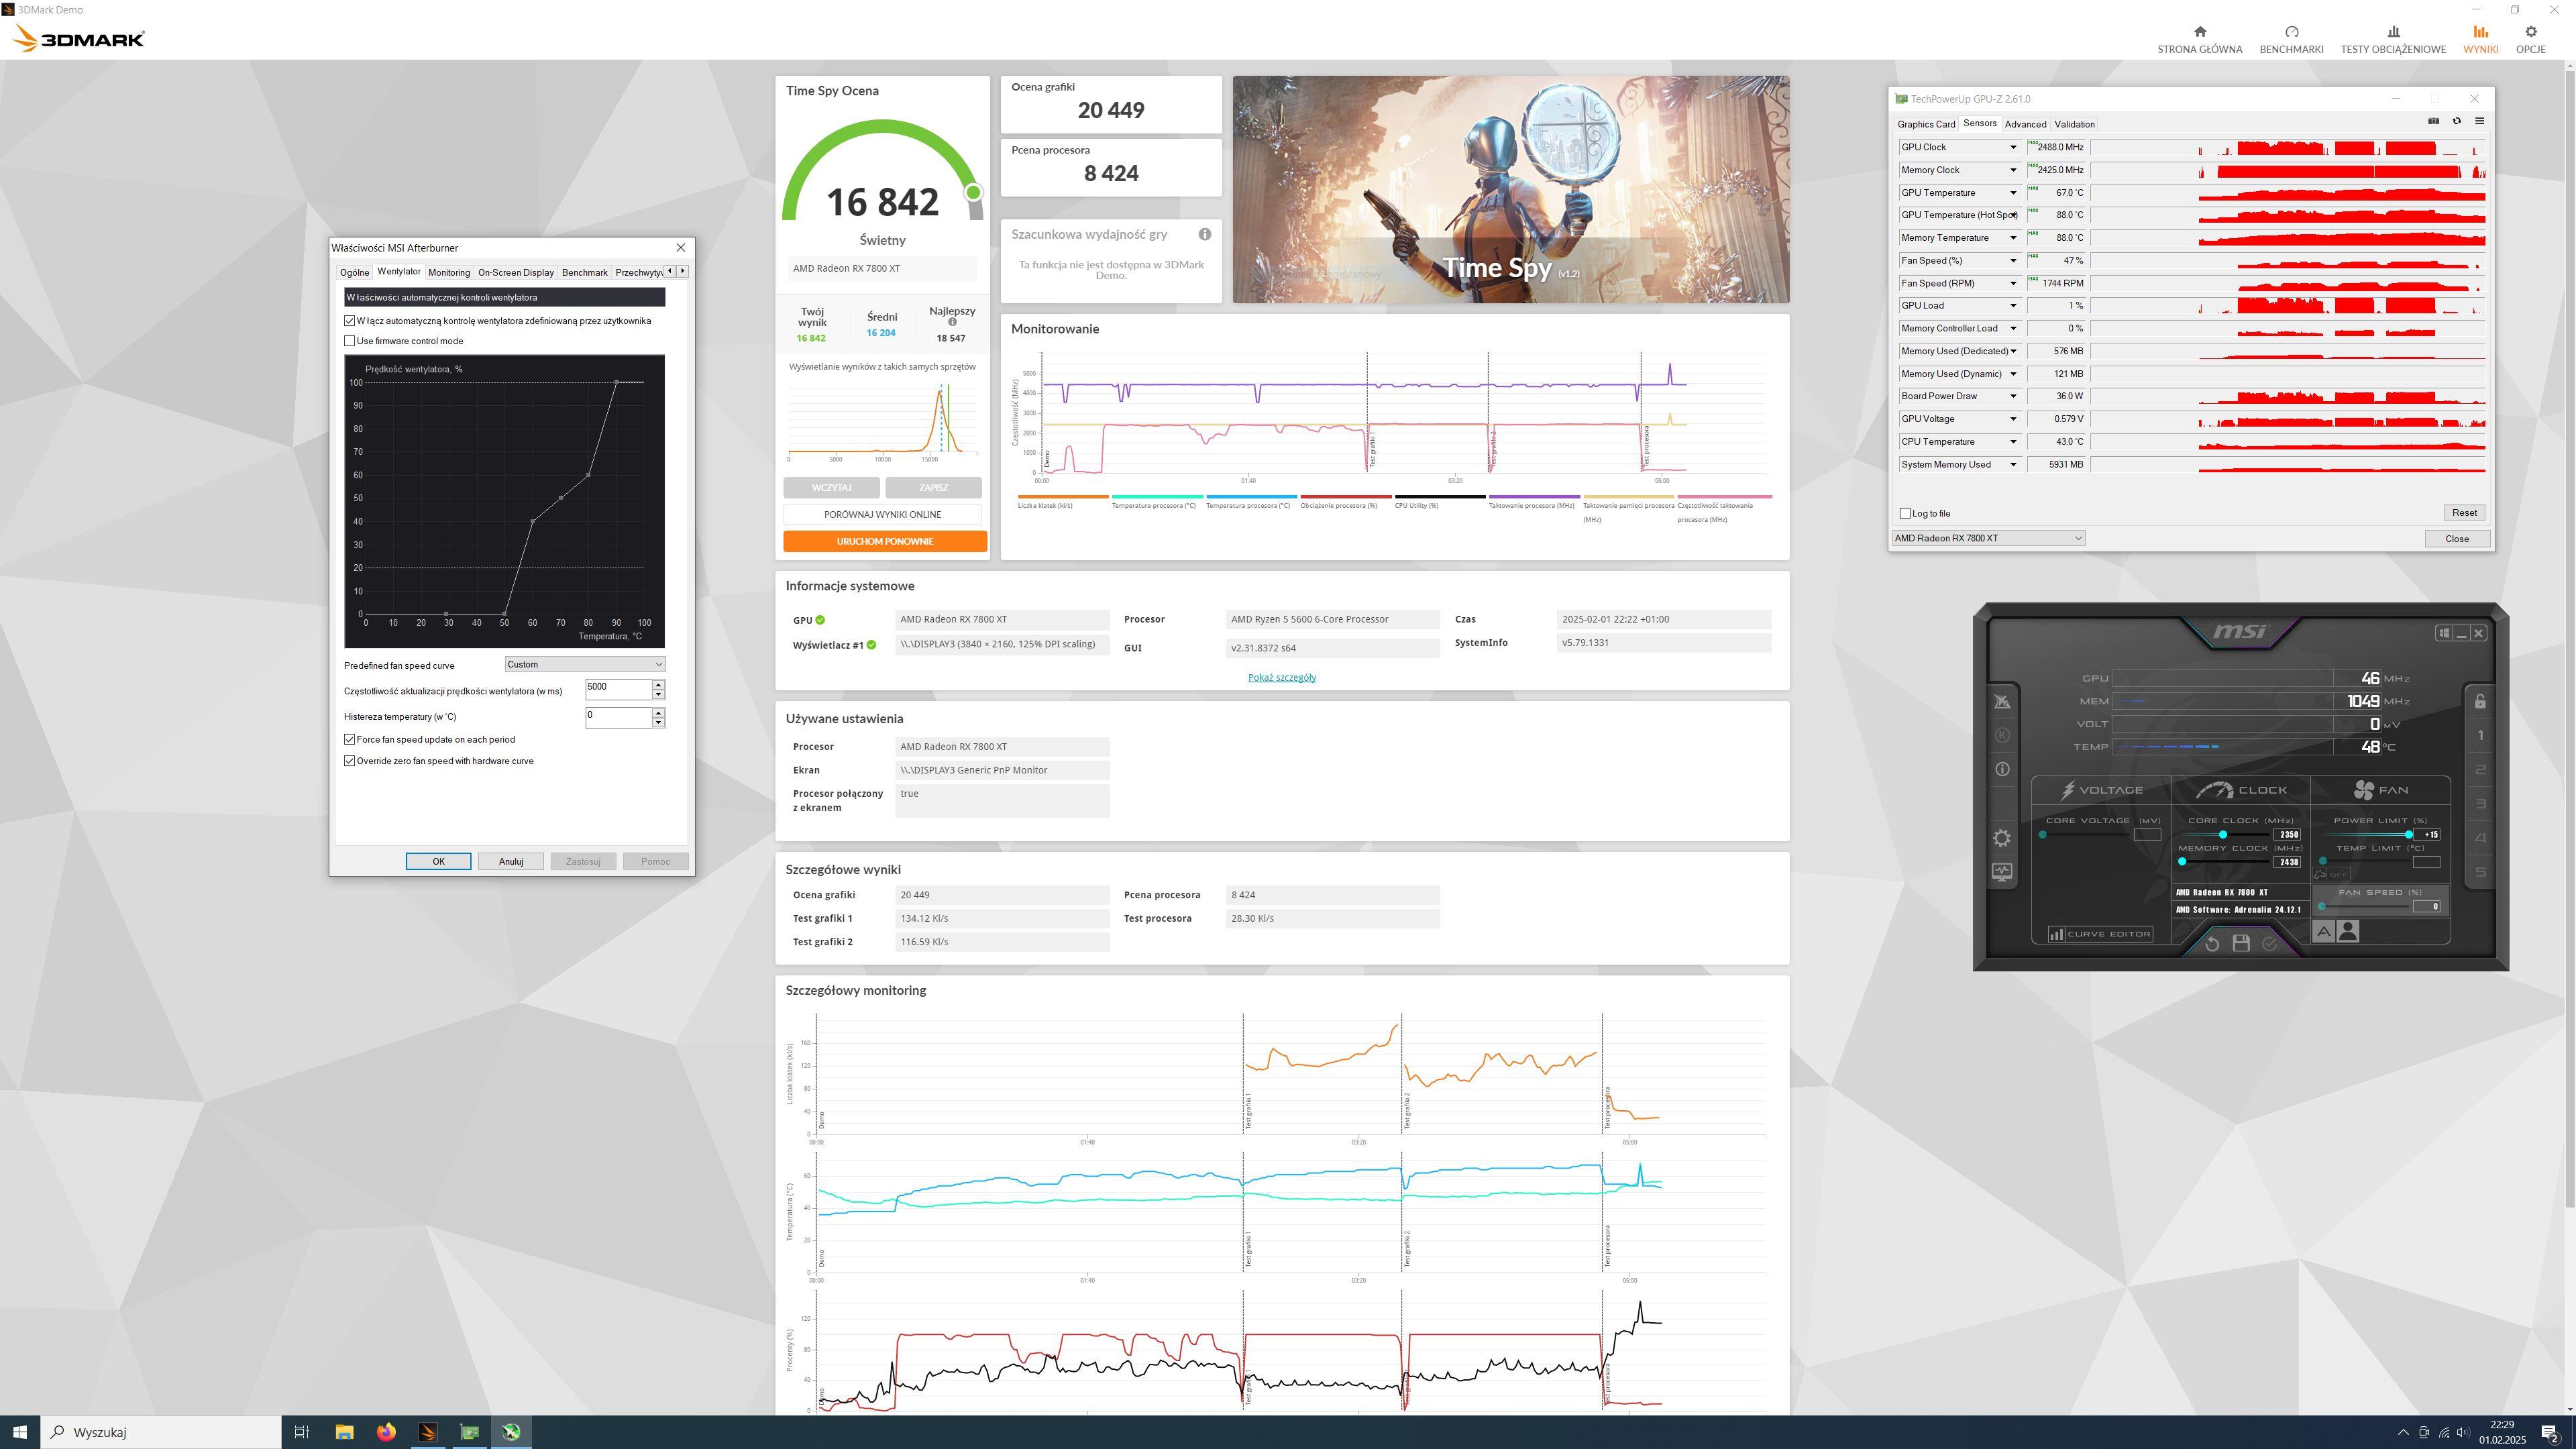Open BENCHMARKI section in 3DMark
The image size is (2576, 1449).
tap(2291, 39)
